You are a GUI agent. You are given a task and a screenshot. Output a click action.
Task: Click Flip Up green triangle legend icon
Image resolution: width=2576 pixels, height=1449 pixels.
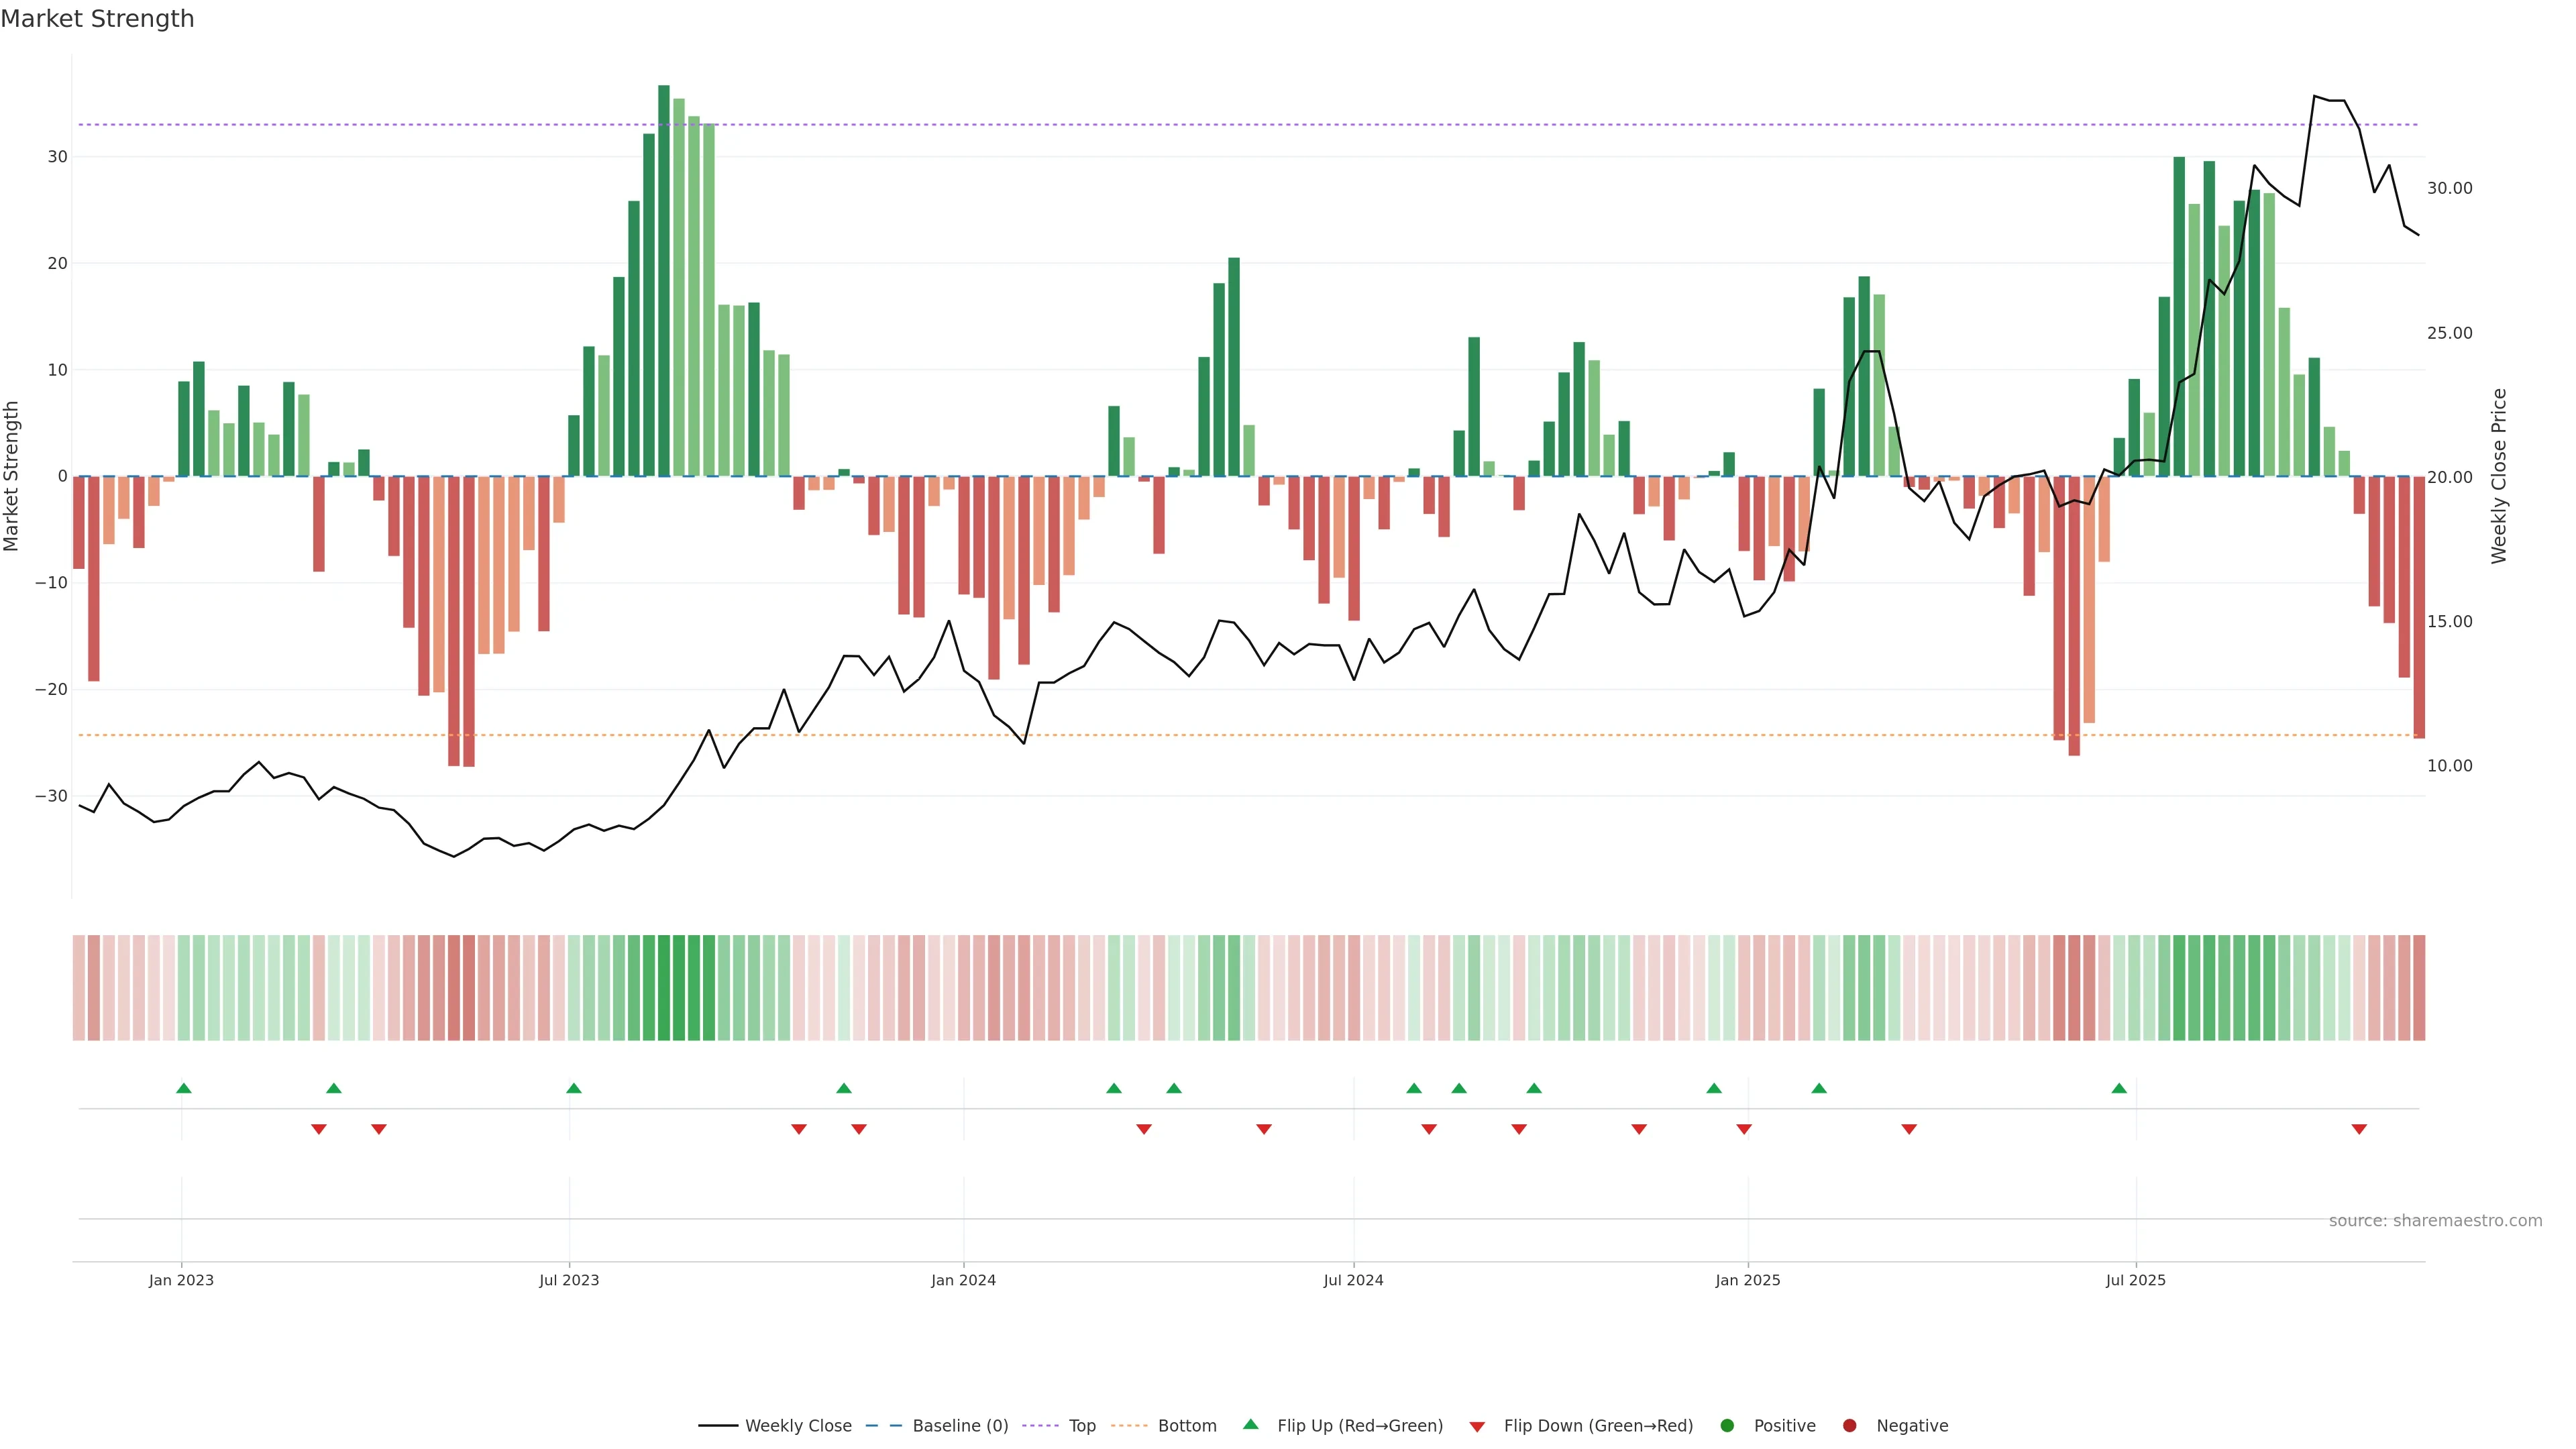coord(1250,1425)
